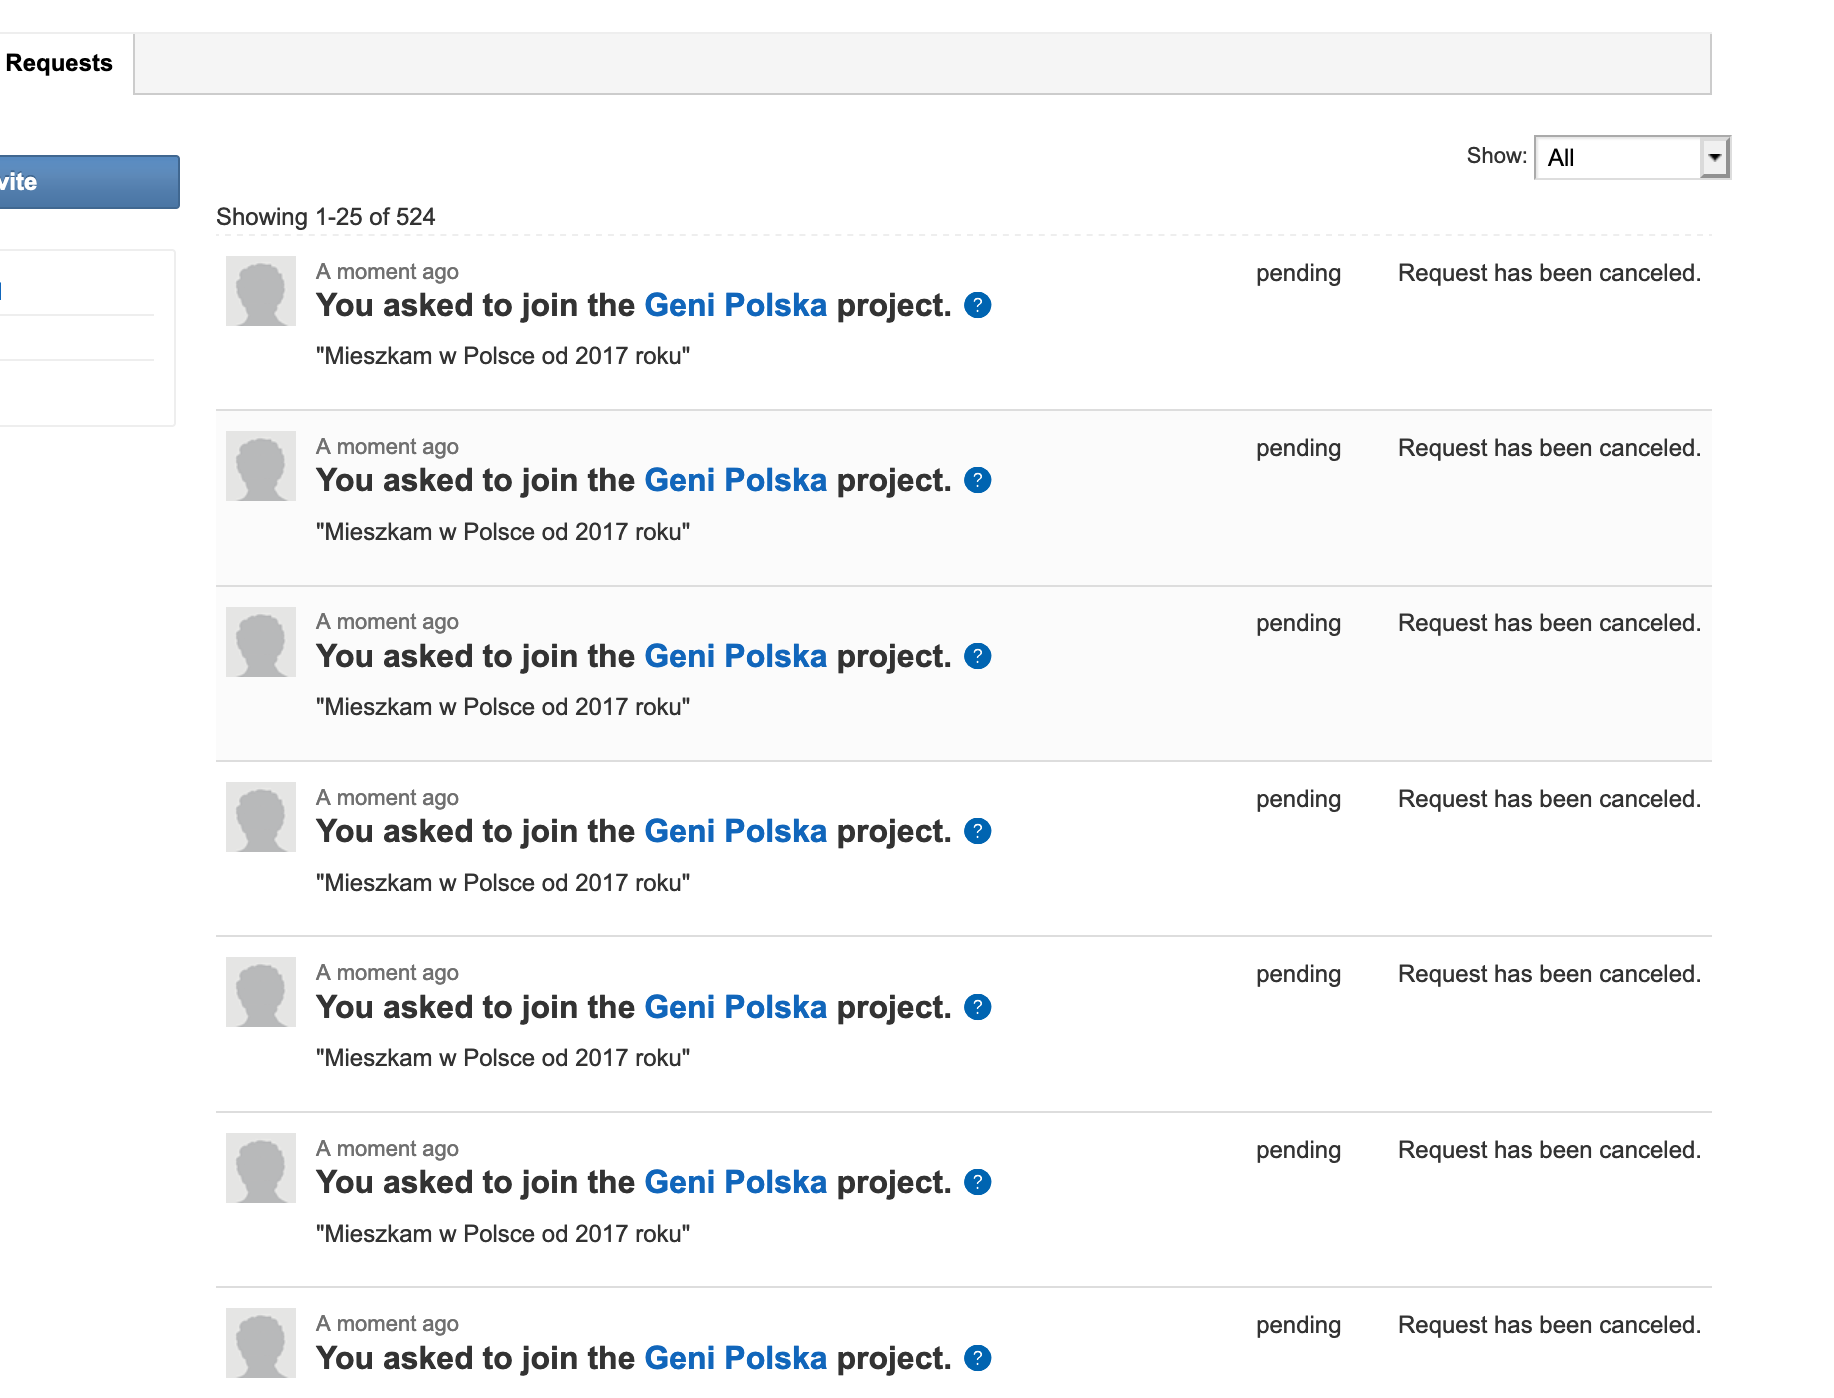Click help icon on fourth Geni Polska request
The image size is (1834, 1398).
click(x=977, y=831)
